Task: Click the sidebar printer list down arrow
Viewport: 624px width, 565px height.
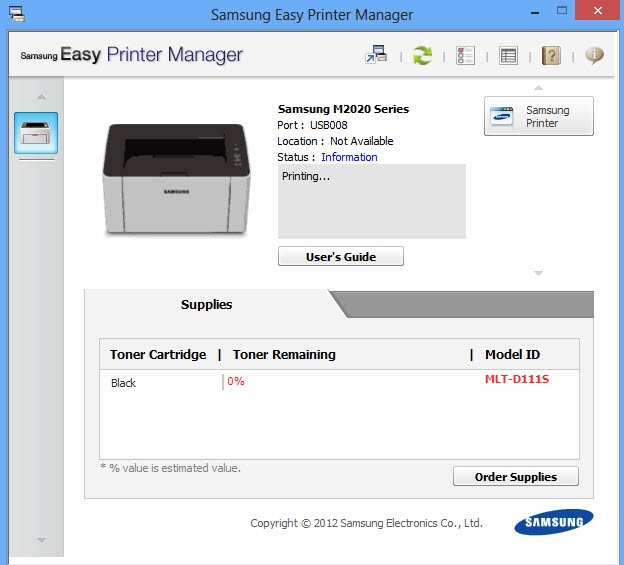Action: pos(41,540)
